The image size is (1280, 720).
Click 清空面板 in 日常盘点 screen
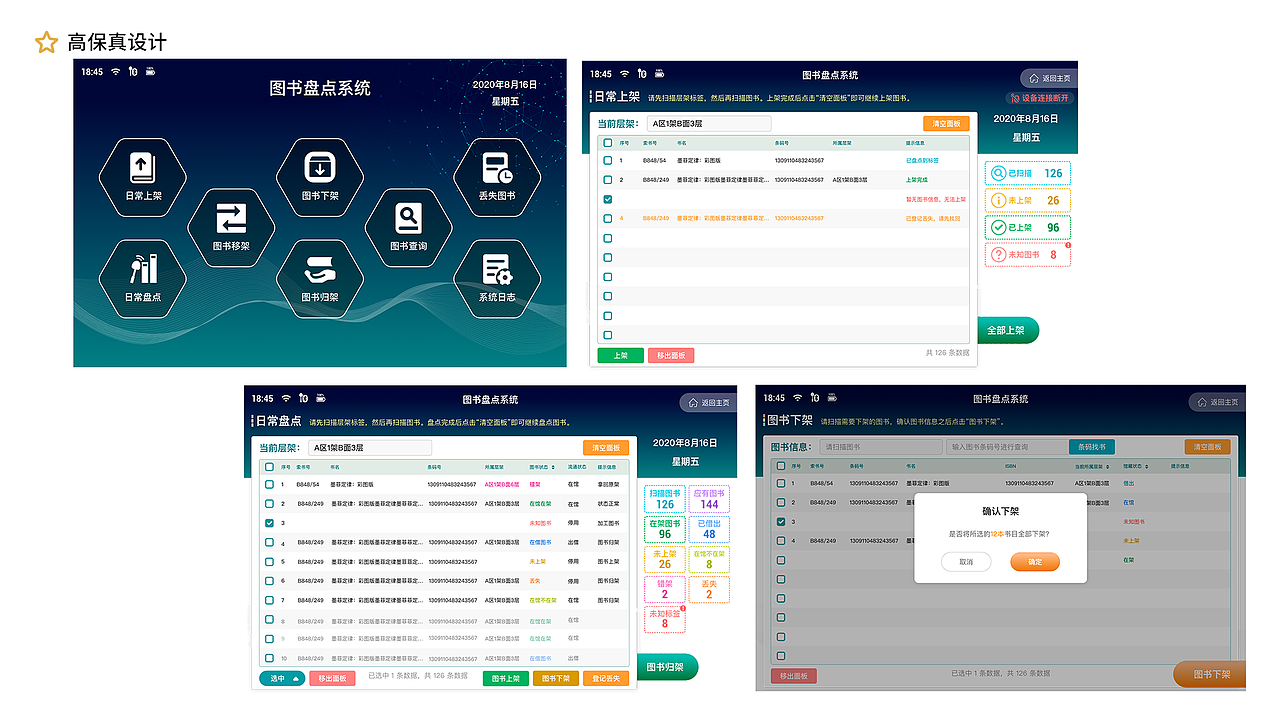[x=606, y=448]
